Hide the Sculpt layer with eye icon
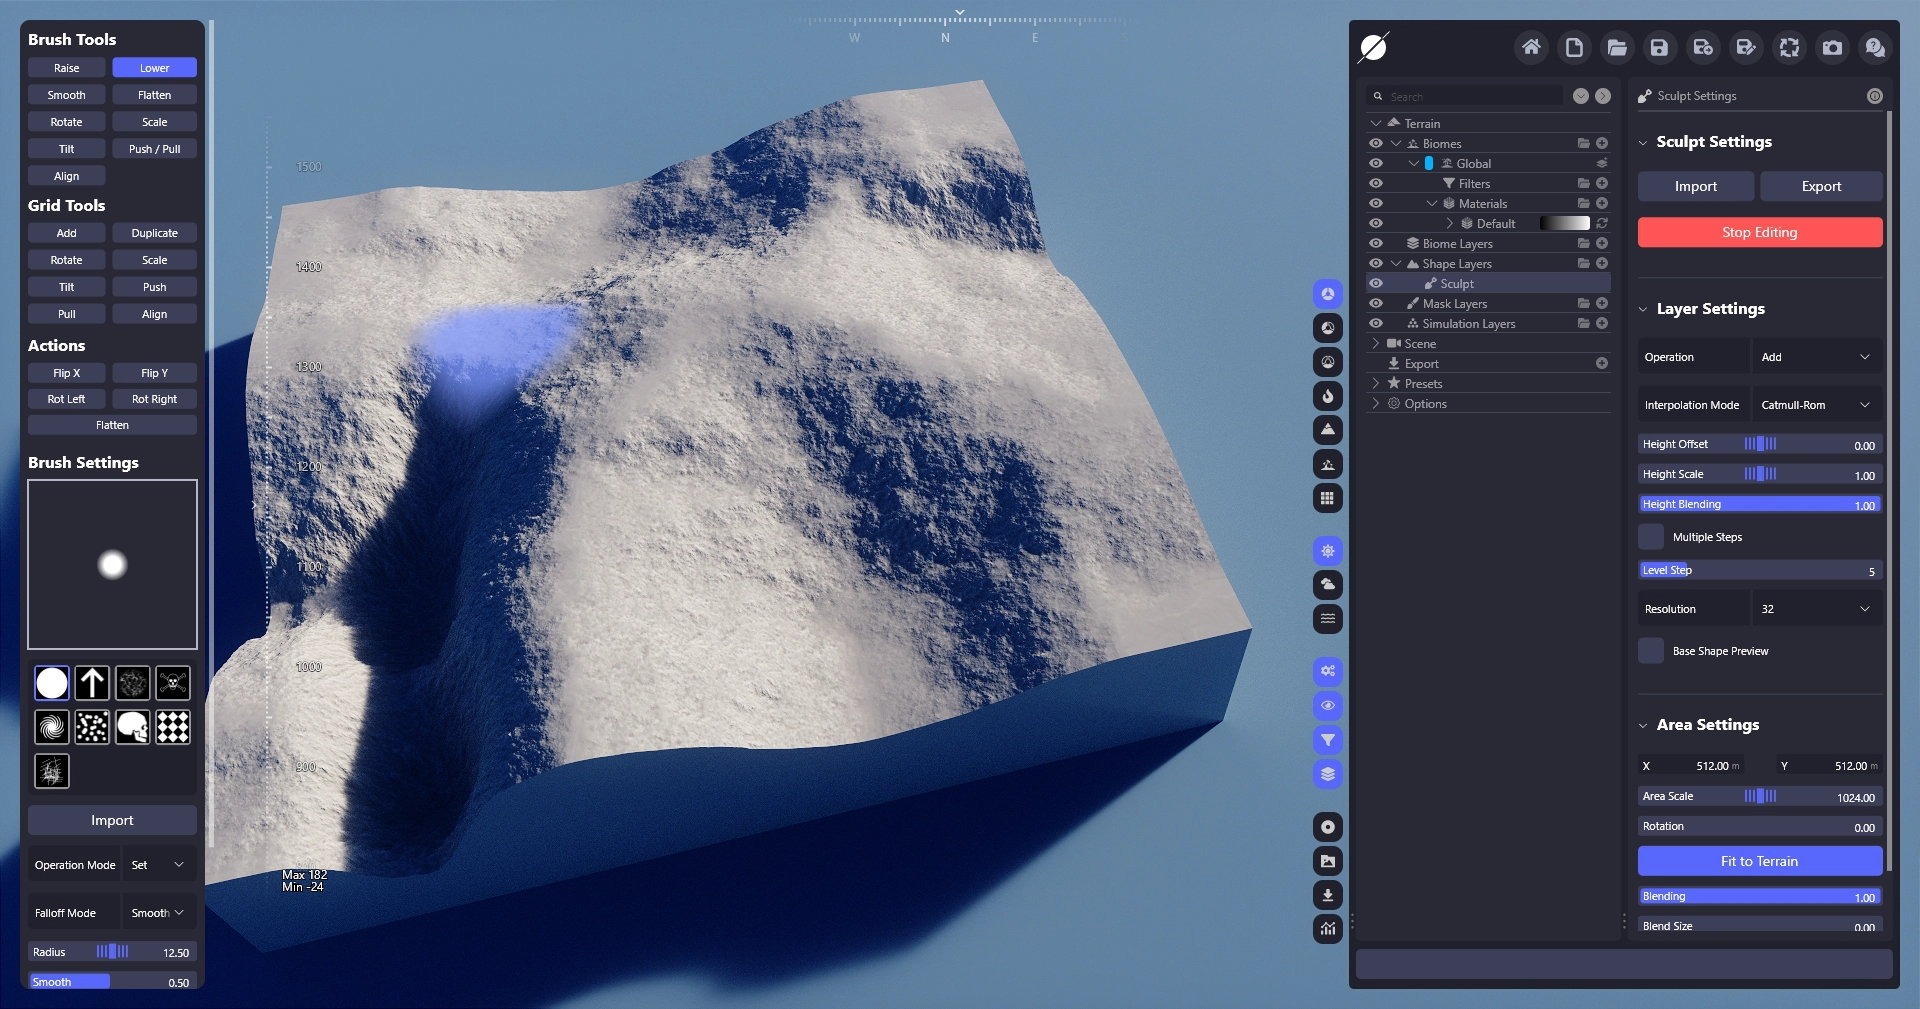 [1376, 284]
